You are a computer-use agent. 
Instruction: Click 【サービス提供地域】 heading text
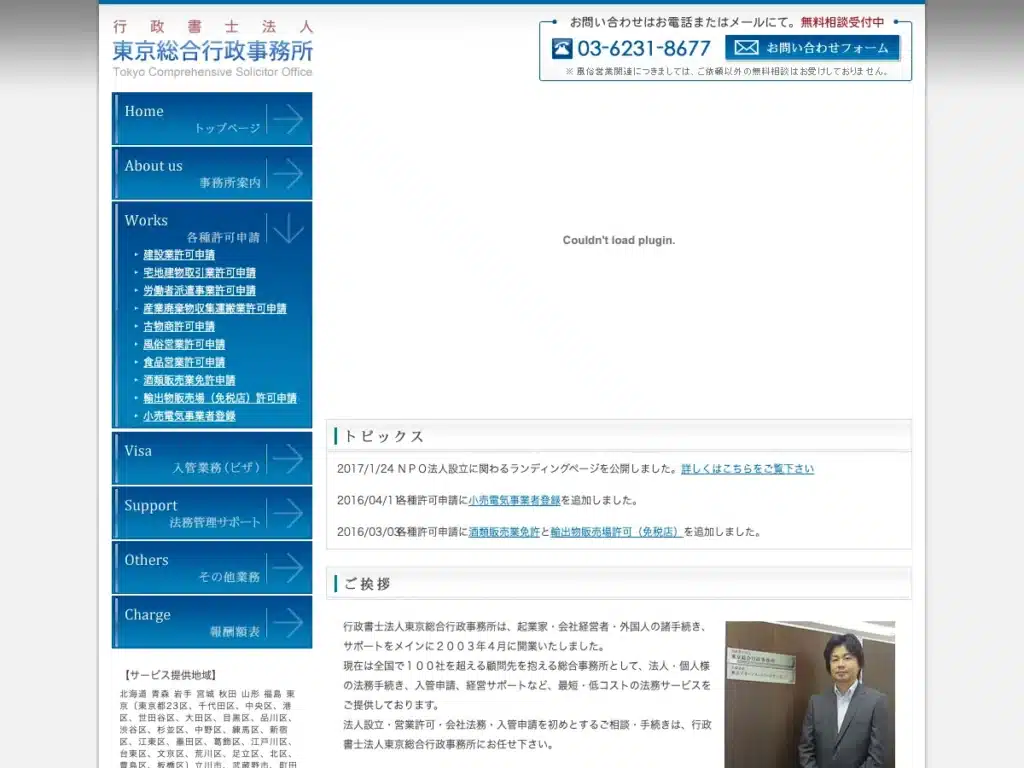click(170, 675)
